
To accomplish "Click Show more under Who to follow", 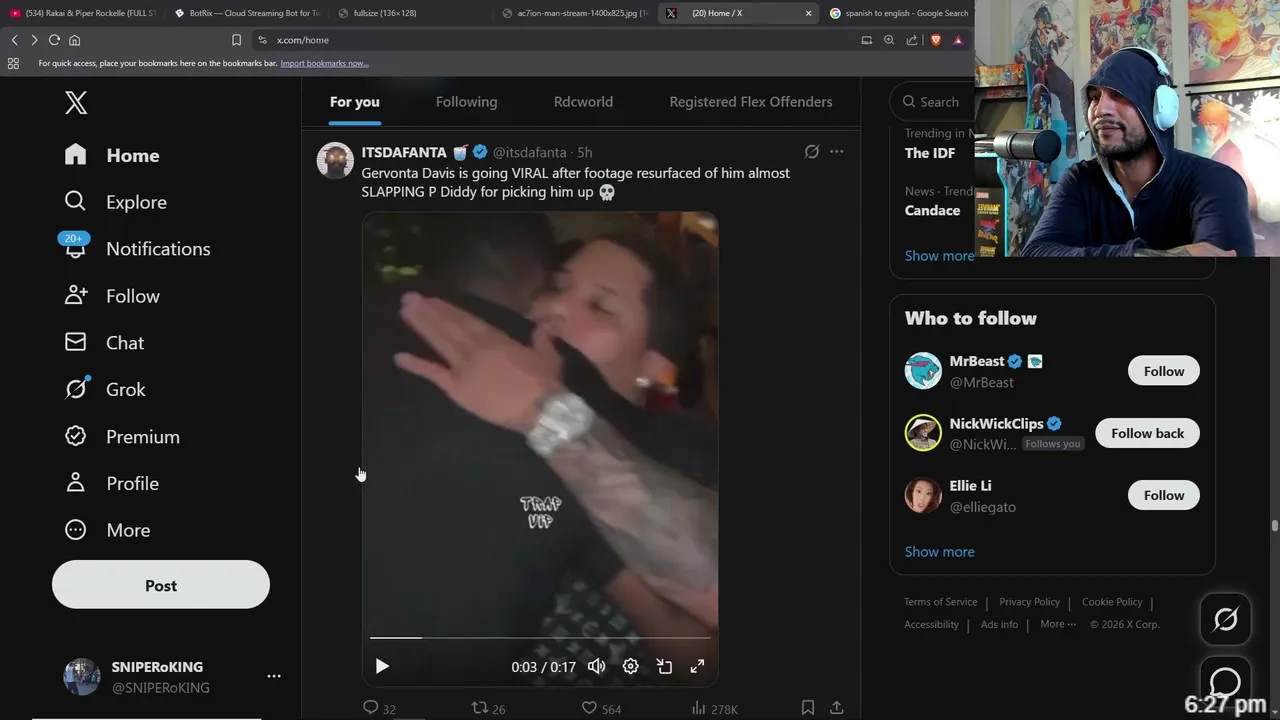I will 939,552.
